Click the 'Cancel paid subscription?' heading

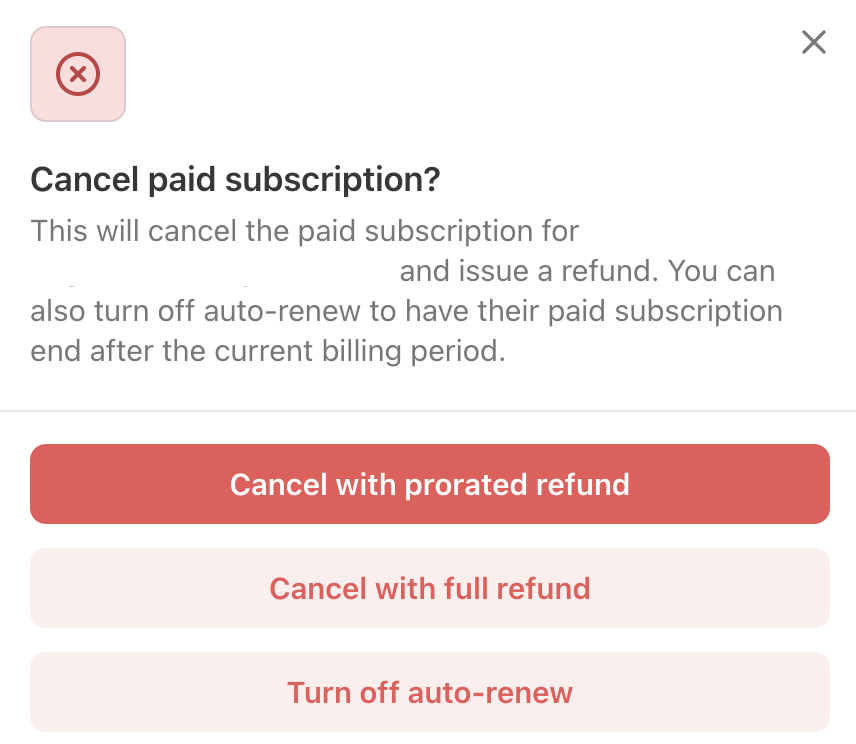point(235,180)
